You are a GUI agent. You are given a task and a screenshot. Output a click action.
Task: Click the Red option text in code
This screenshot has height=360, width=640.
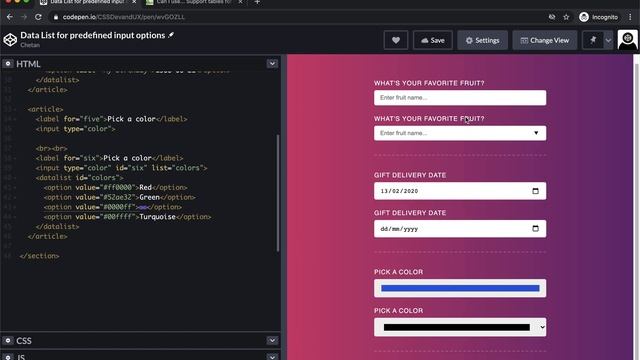(145, 187)
